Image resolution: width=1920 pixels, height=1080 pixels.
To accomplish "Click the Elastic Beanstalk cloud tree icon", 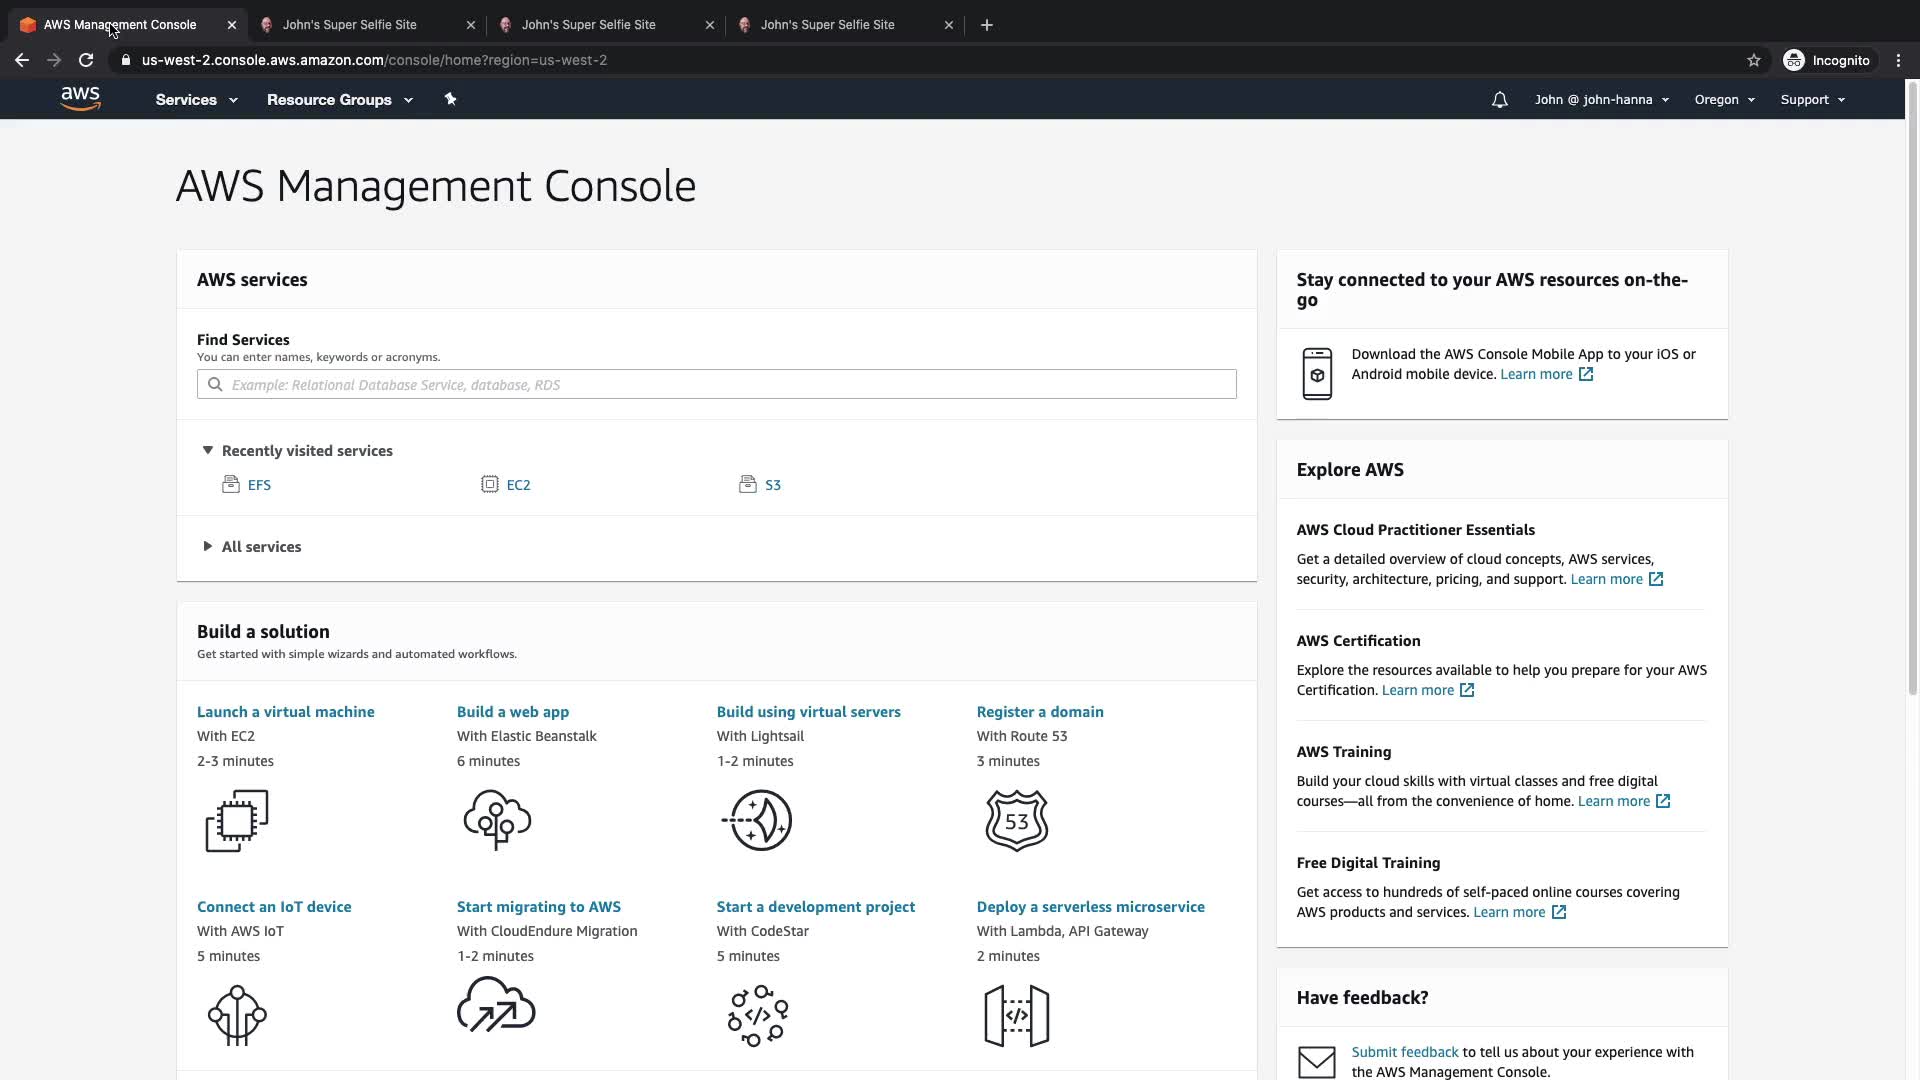I will (x=497, y=820).
